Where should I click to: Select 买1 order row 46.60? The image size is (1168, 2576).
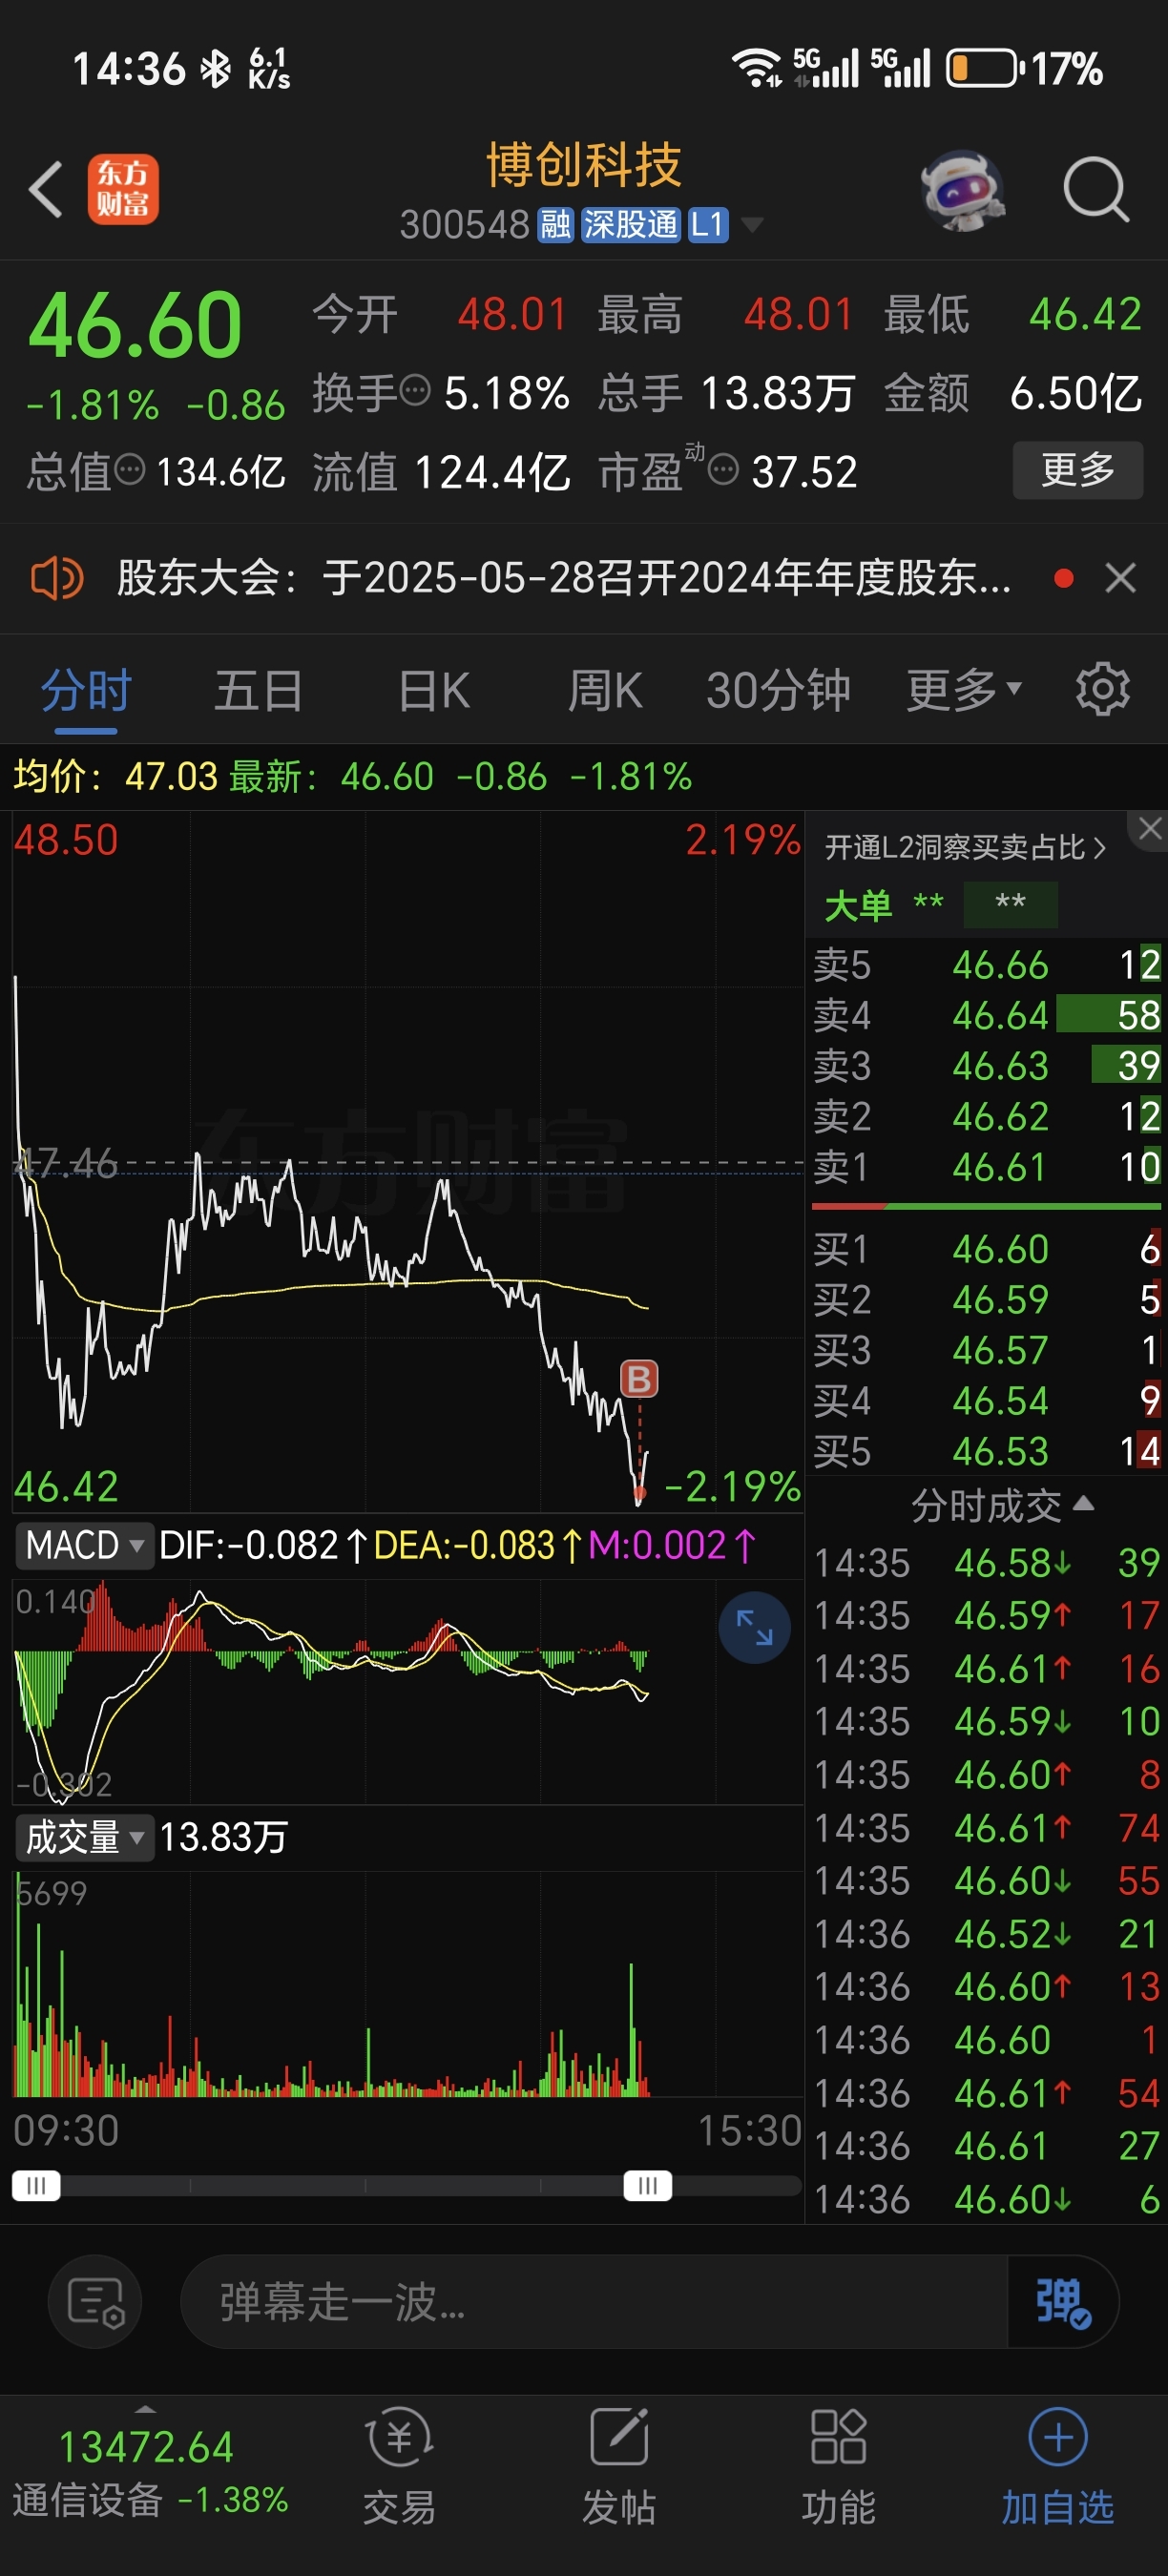[986, 1249]
